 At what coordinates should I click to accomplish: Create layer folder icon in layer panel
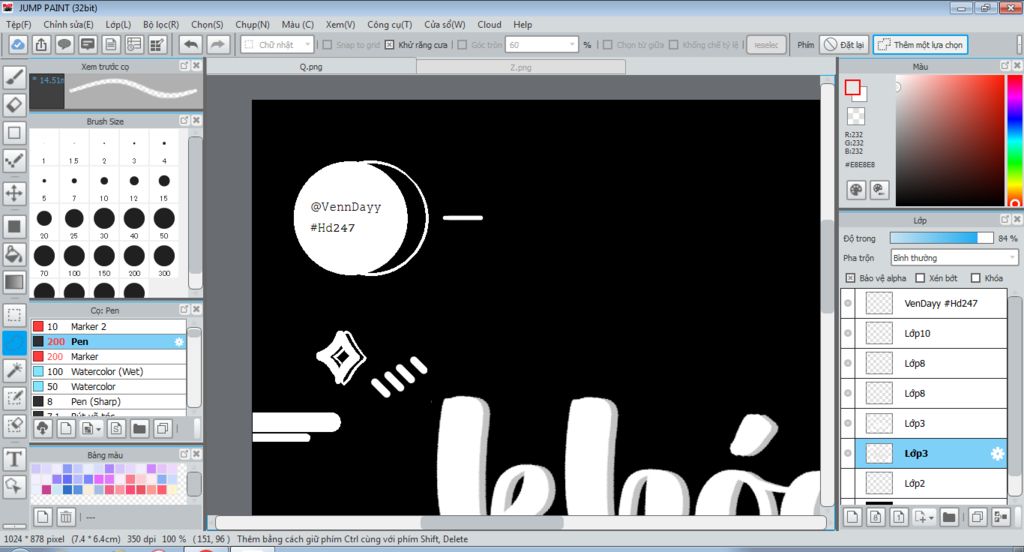949,517
